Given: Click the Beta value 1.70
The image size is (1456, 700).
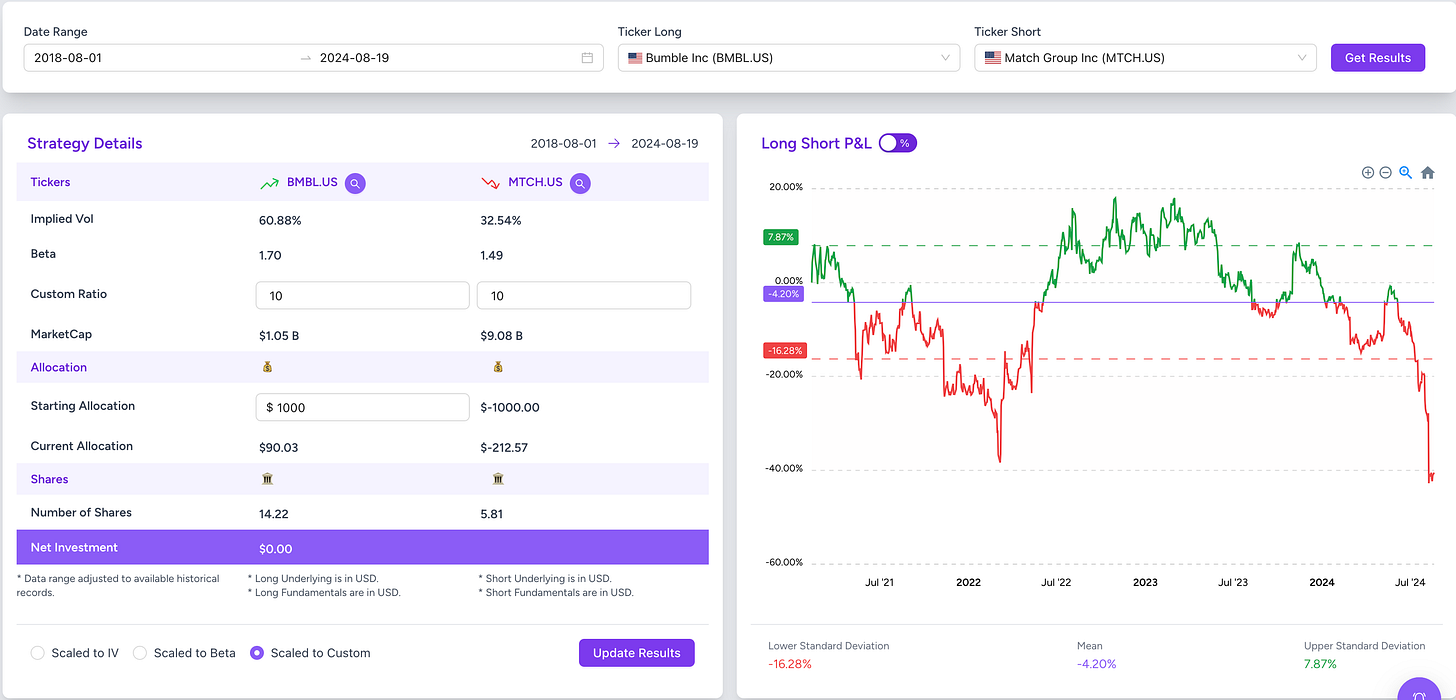Looking at the screenshot, I should pos(270,255).
